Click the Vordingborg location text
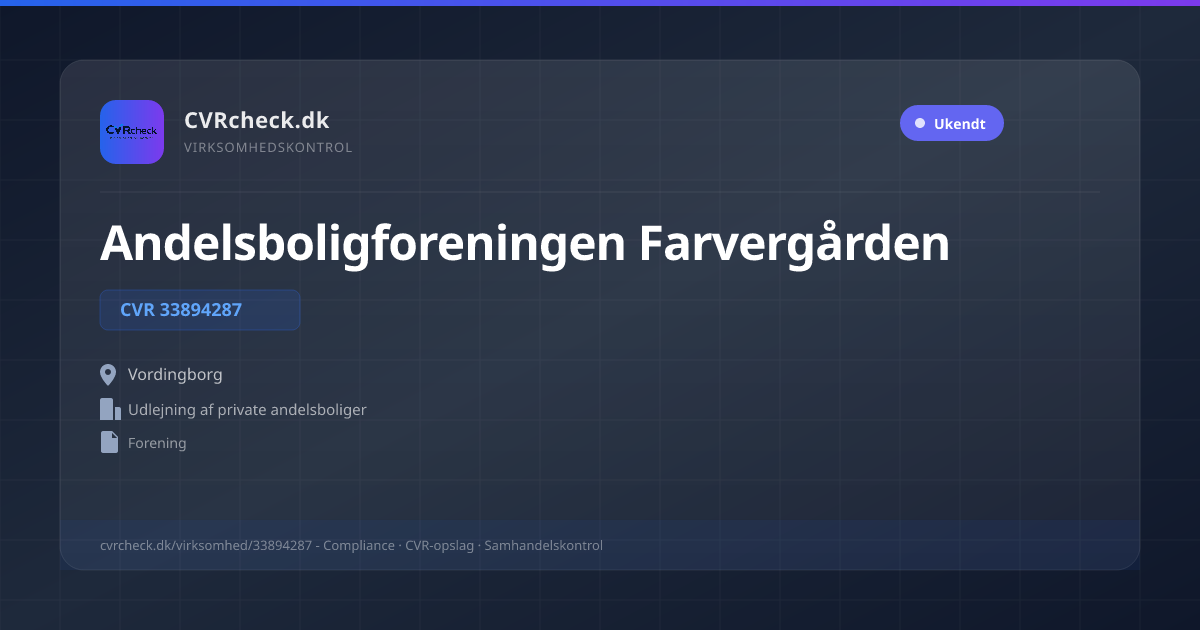Image resolution: width=1200 pixels, height=630 pixels. tap(175, 375)
